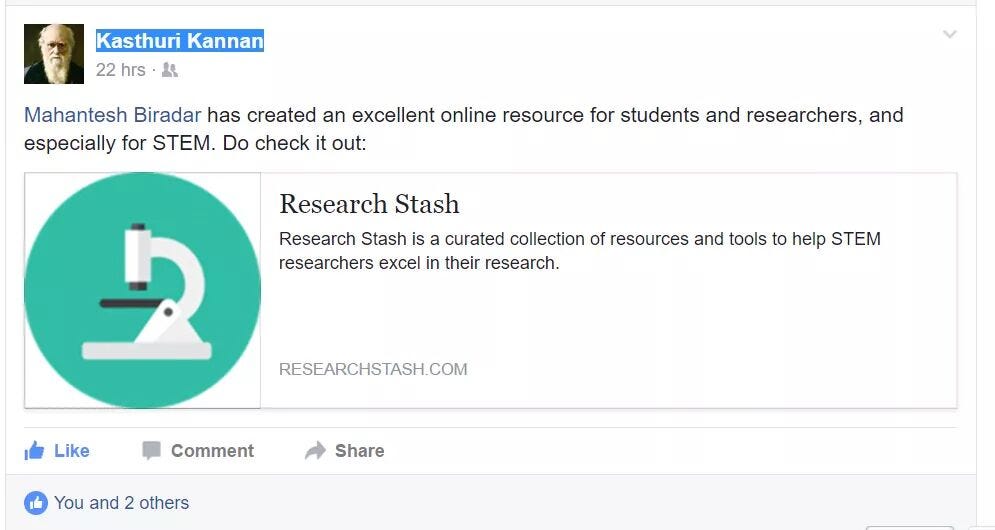Open the Kasthuri Kannan profile name link
The height and width of the screenshot is (530, 995).
tap(180, 41)
